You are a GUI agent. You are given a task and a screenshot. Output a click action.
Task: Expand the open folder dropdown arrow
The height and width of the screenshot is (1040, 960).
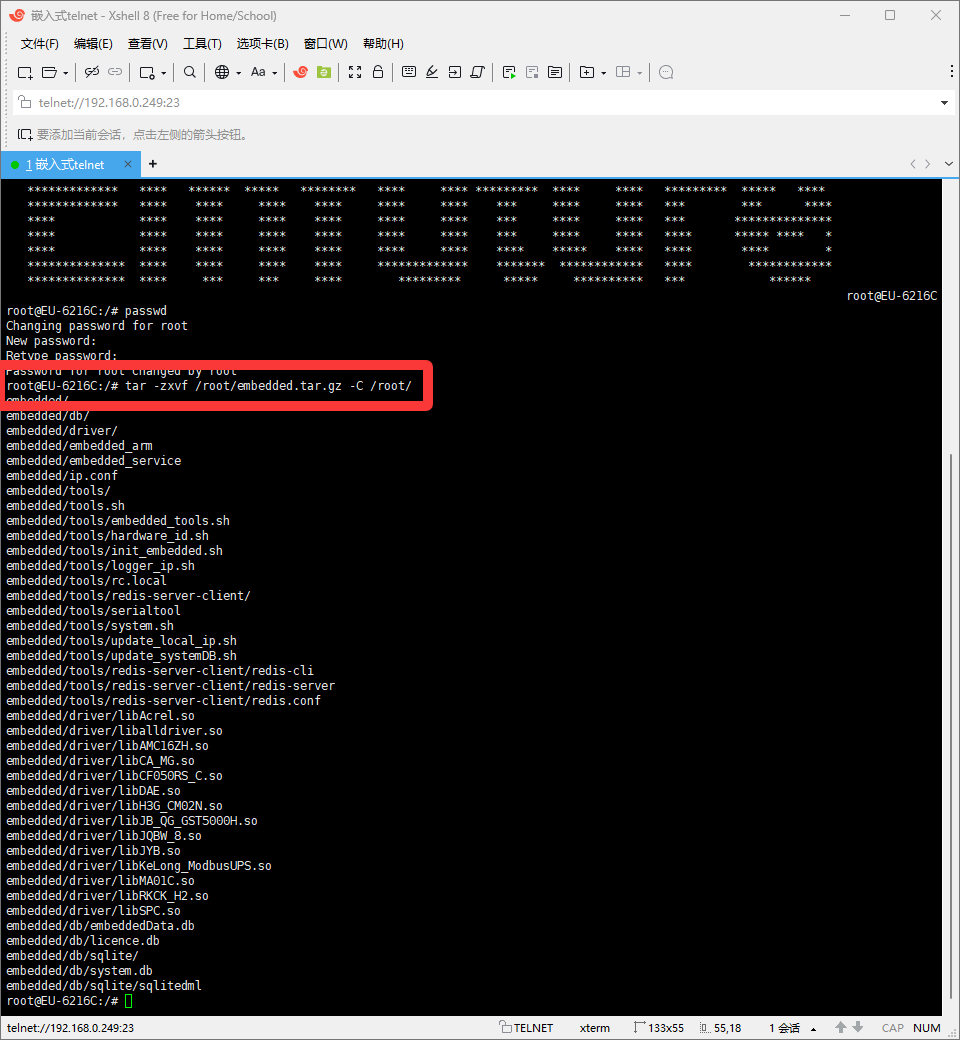[x=66, y=73]
